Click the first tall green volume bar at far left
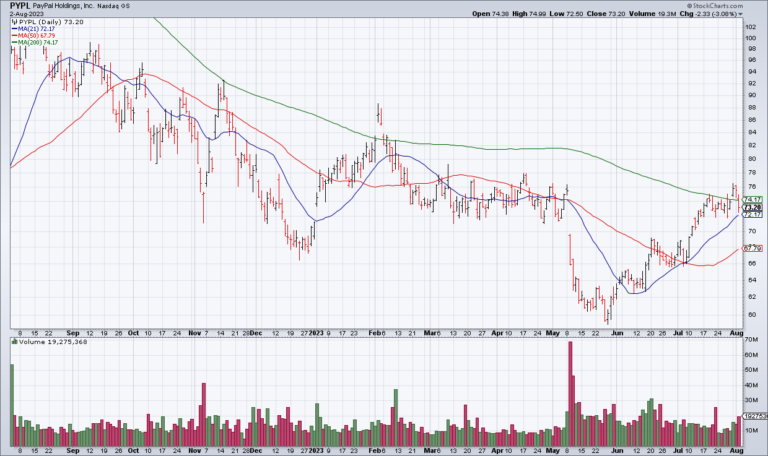The image size is (768, 456). pos(12,405)
